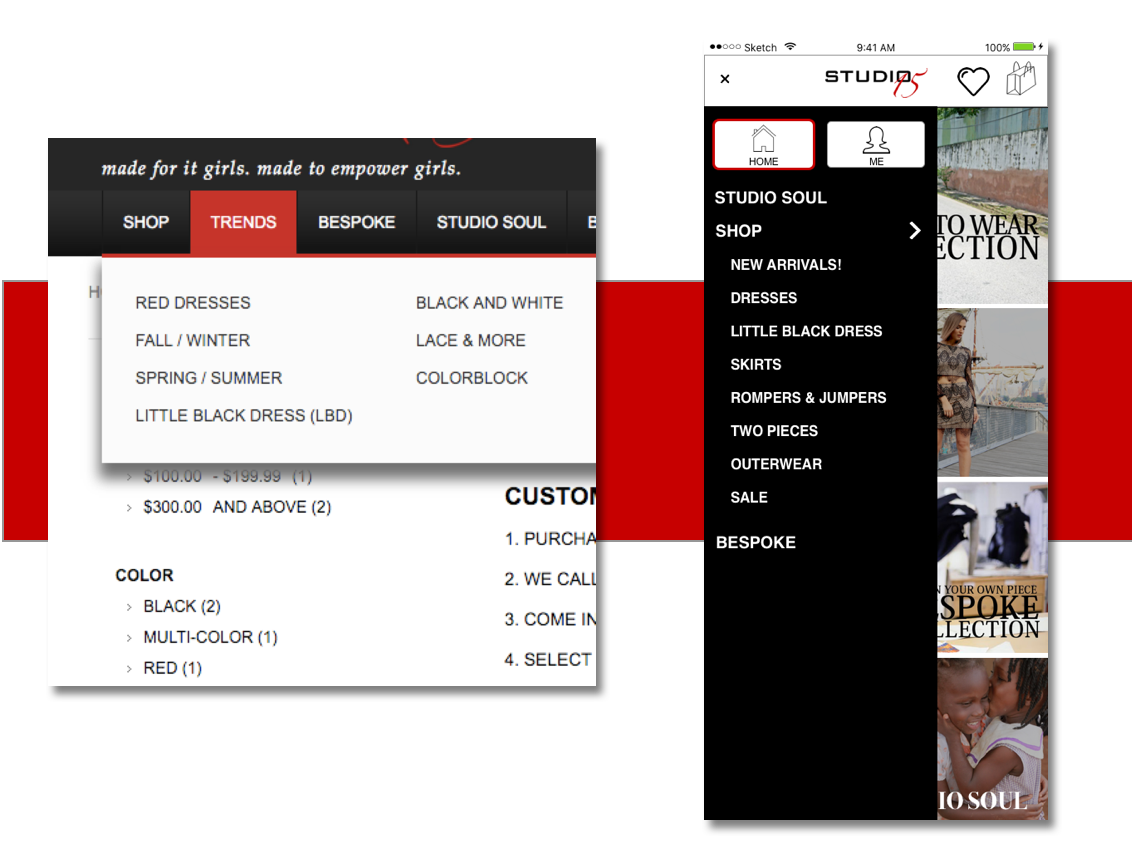Viewport: 1132px width, 854px height.
Task: Open COLORBLOCK trend link
Action: (471, 378)
